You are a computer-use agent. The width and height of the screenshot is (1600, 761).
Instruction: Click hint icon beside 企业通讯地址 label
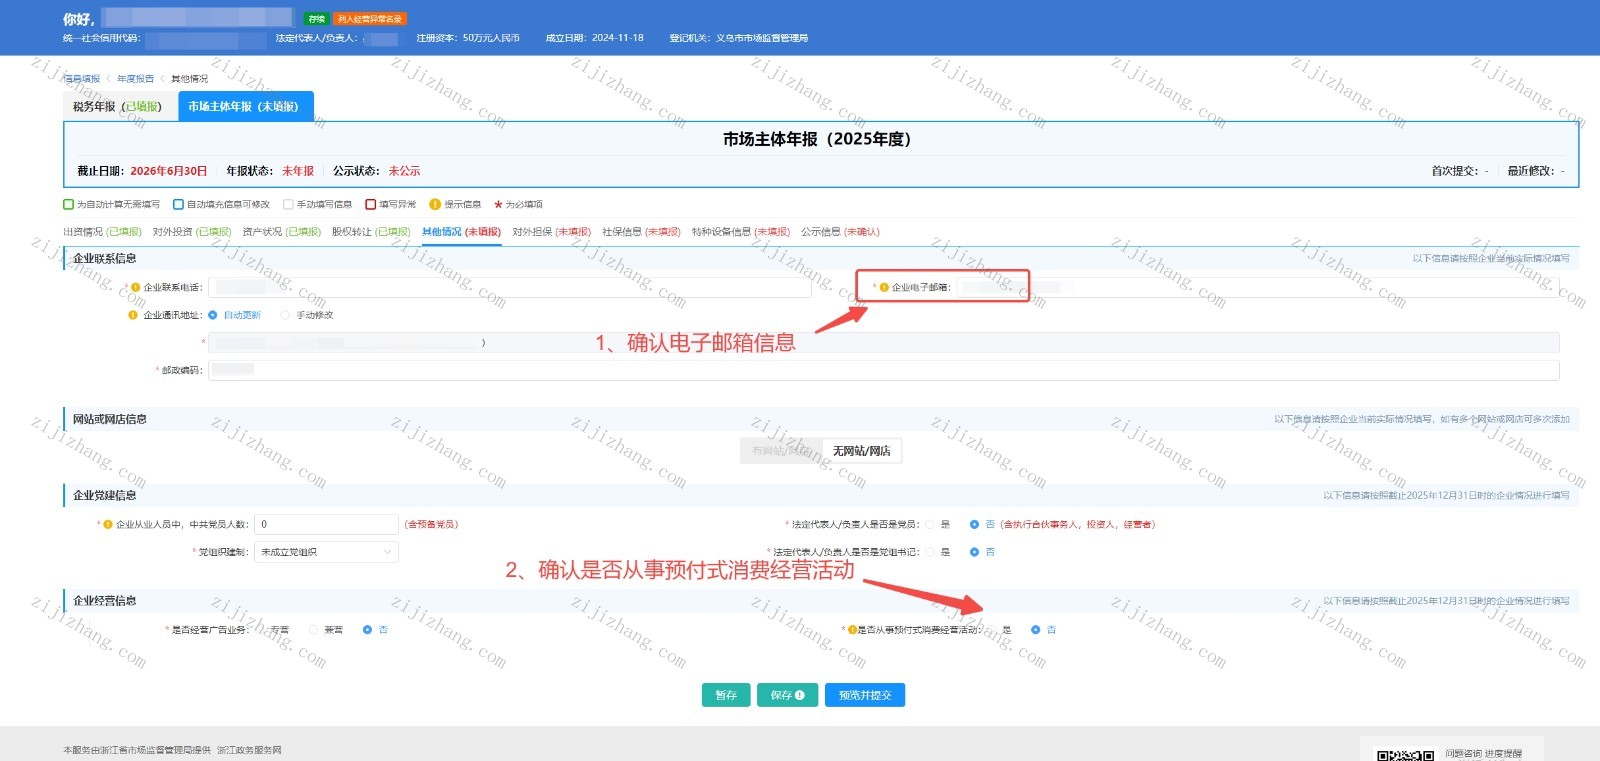point(133,315)
